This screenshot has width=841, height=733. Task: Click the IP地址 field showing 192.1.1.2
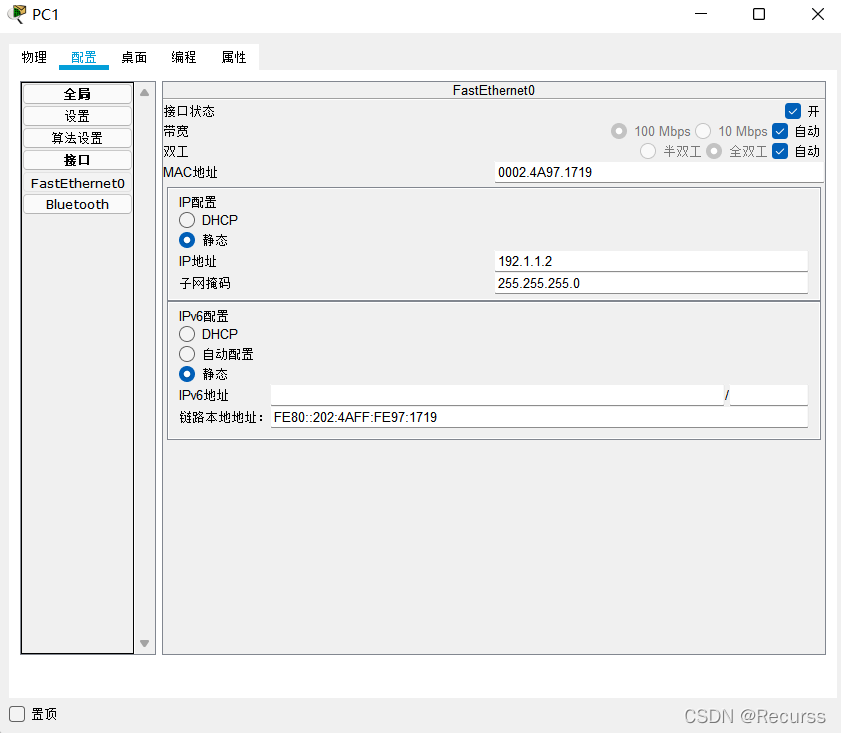[651, 261]
